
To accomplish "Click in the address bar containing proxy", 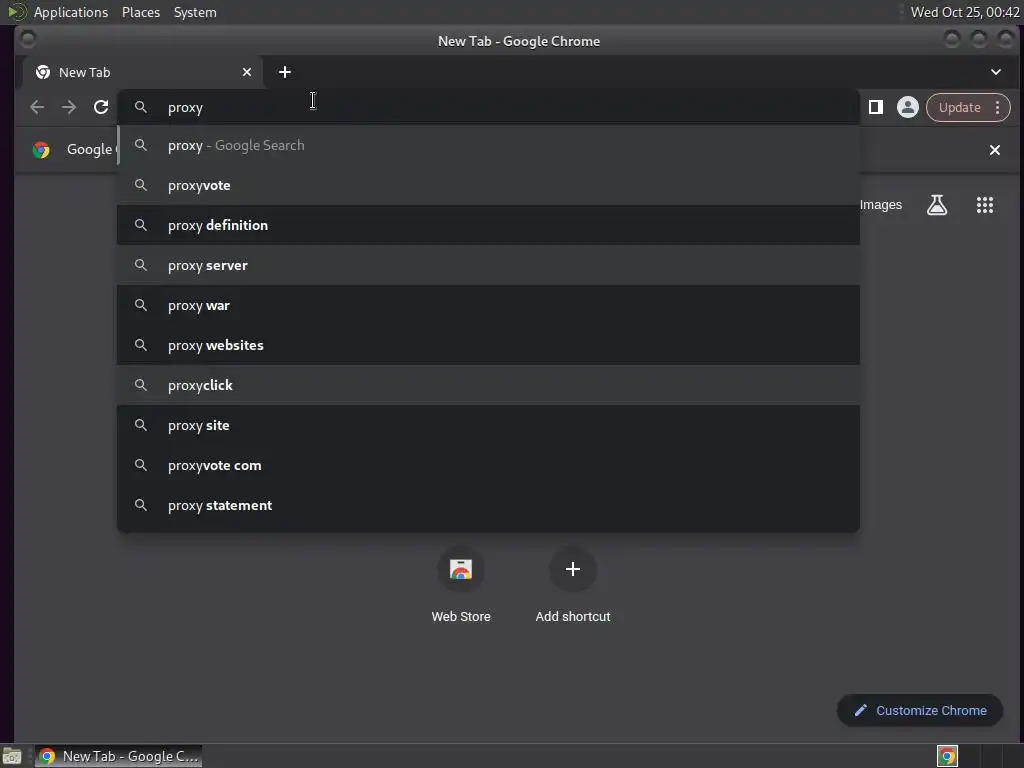I will [x=488, y=107].
